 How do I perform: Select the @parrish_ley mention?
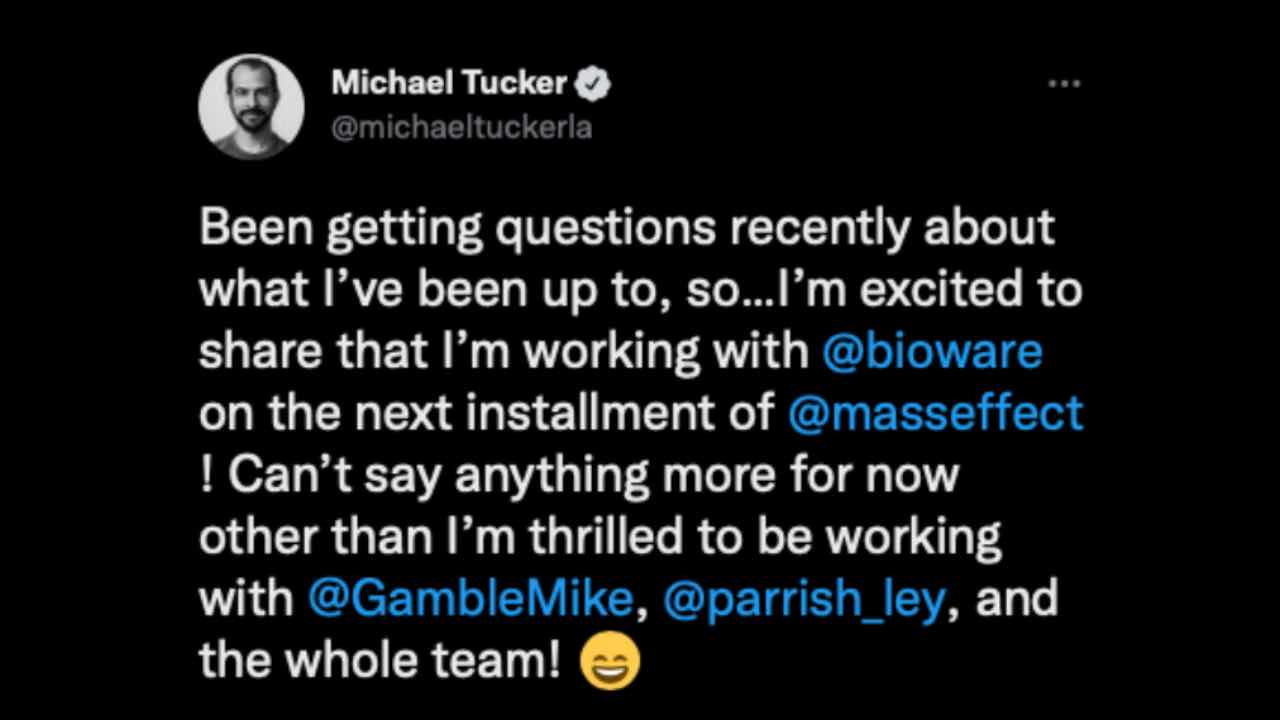pos(804,598)
